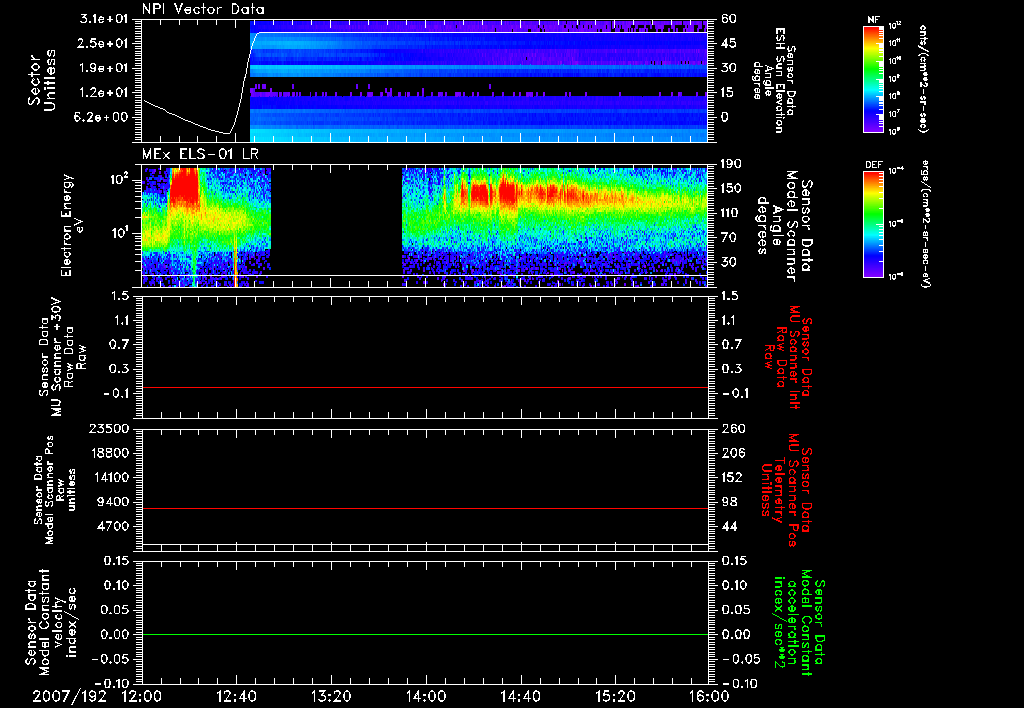This screenshot has width=1024, height=708.
Task: Click the "Sector Unitless" axis label
Action: click(x=42, y=80)
